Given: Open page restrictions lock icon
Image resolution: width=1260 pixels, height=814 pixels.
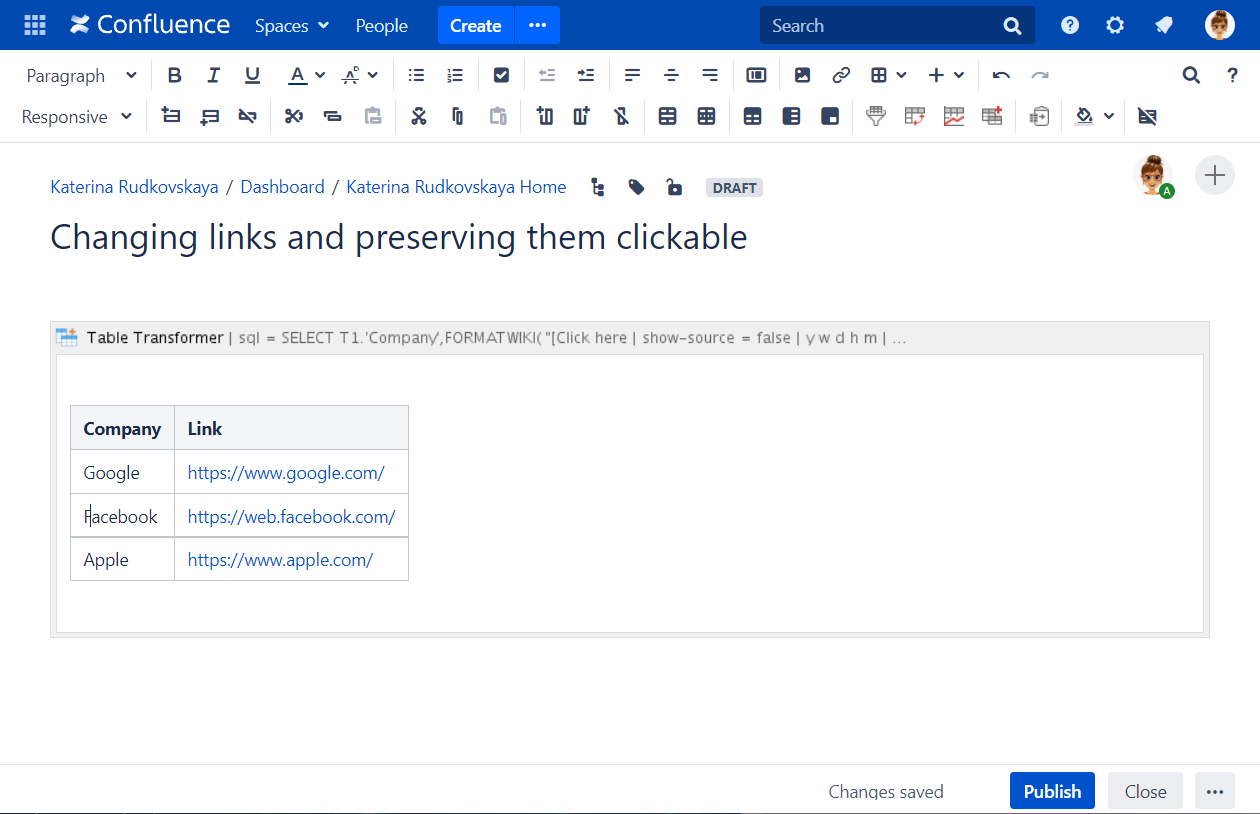Looking at the screenshot, I should (x=675, y=187).
